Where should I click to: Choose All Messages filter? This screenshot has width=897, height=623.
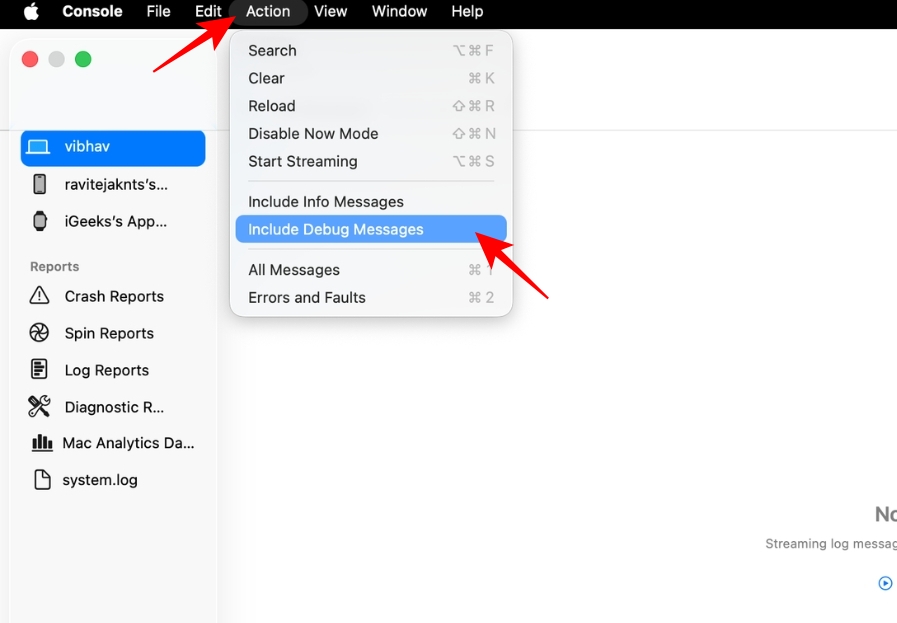point(371,269)
